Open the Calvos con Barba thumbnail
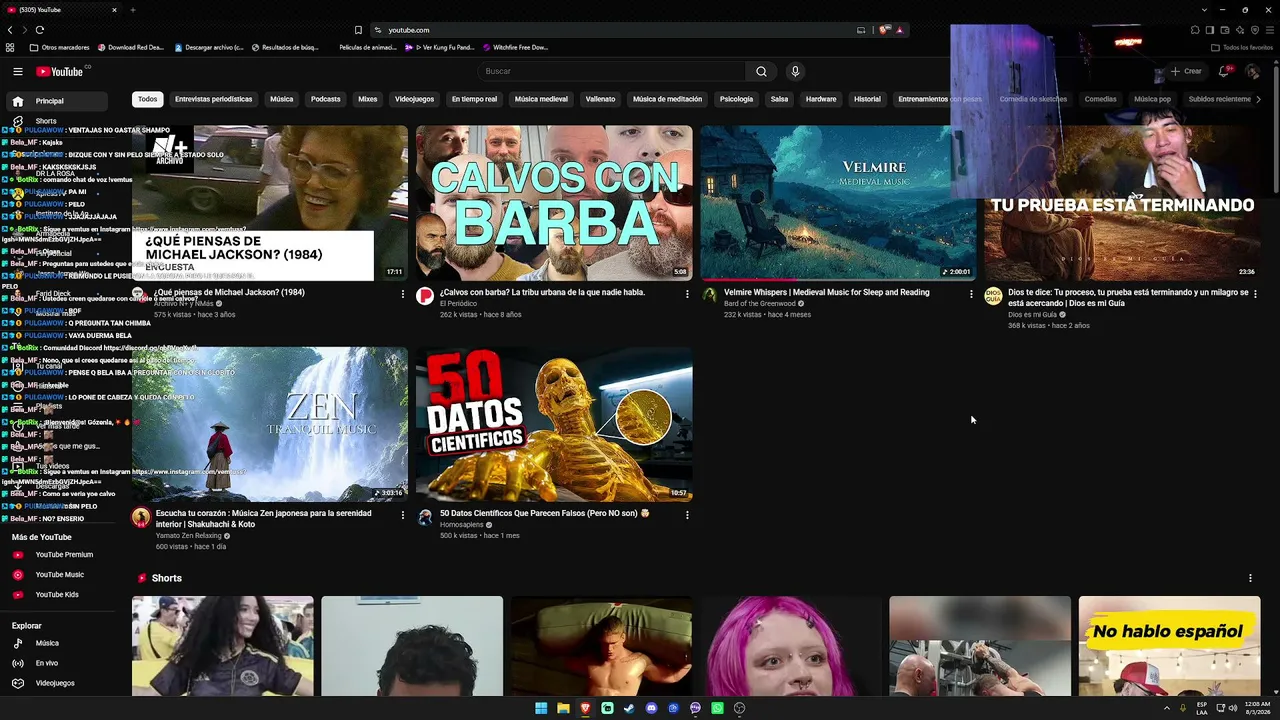Viewport: 1280px width, 720px height. coord(554,203)
